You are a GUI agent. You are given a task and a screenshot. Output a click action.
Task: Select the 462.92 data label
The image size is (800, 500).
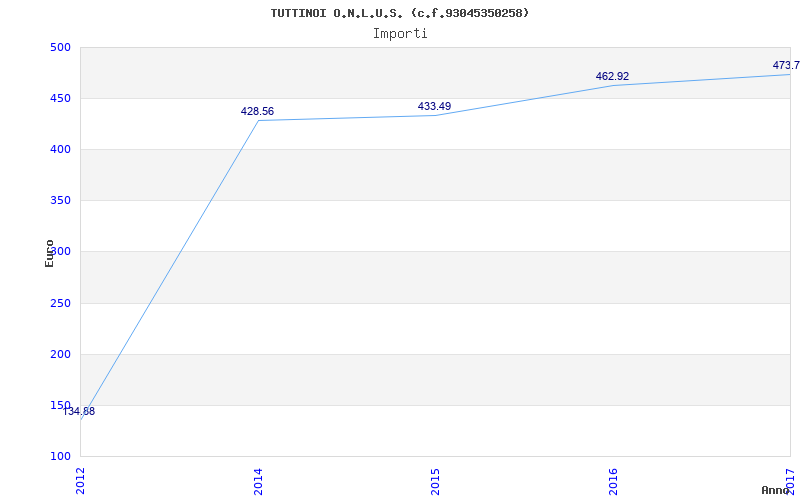point(612,77)
